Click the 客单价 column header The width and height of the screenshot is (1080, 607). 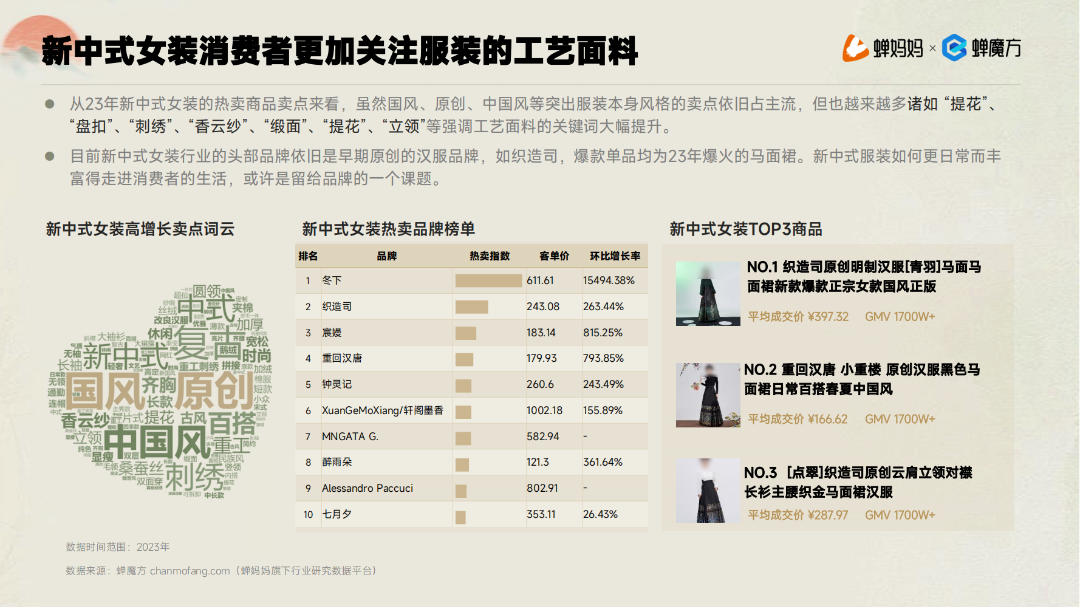click(554, 256)
